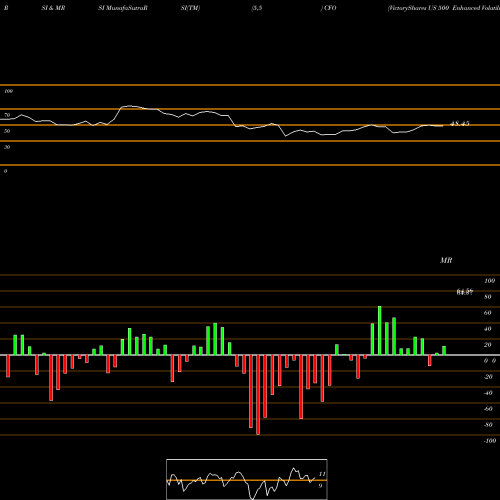The height and width of the screenshot is (500, 500).
Task: Click the VictoryShares US 500 title text
Action: 443,8
